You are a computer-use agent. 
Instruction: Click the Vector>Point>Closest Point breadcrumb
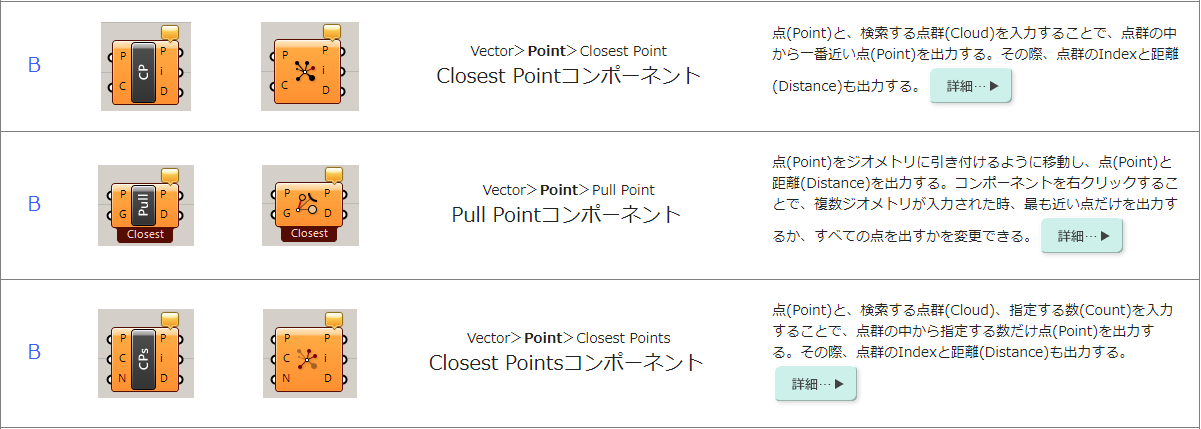[568, 51]
